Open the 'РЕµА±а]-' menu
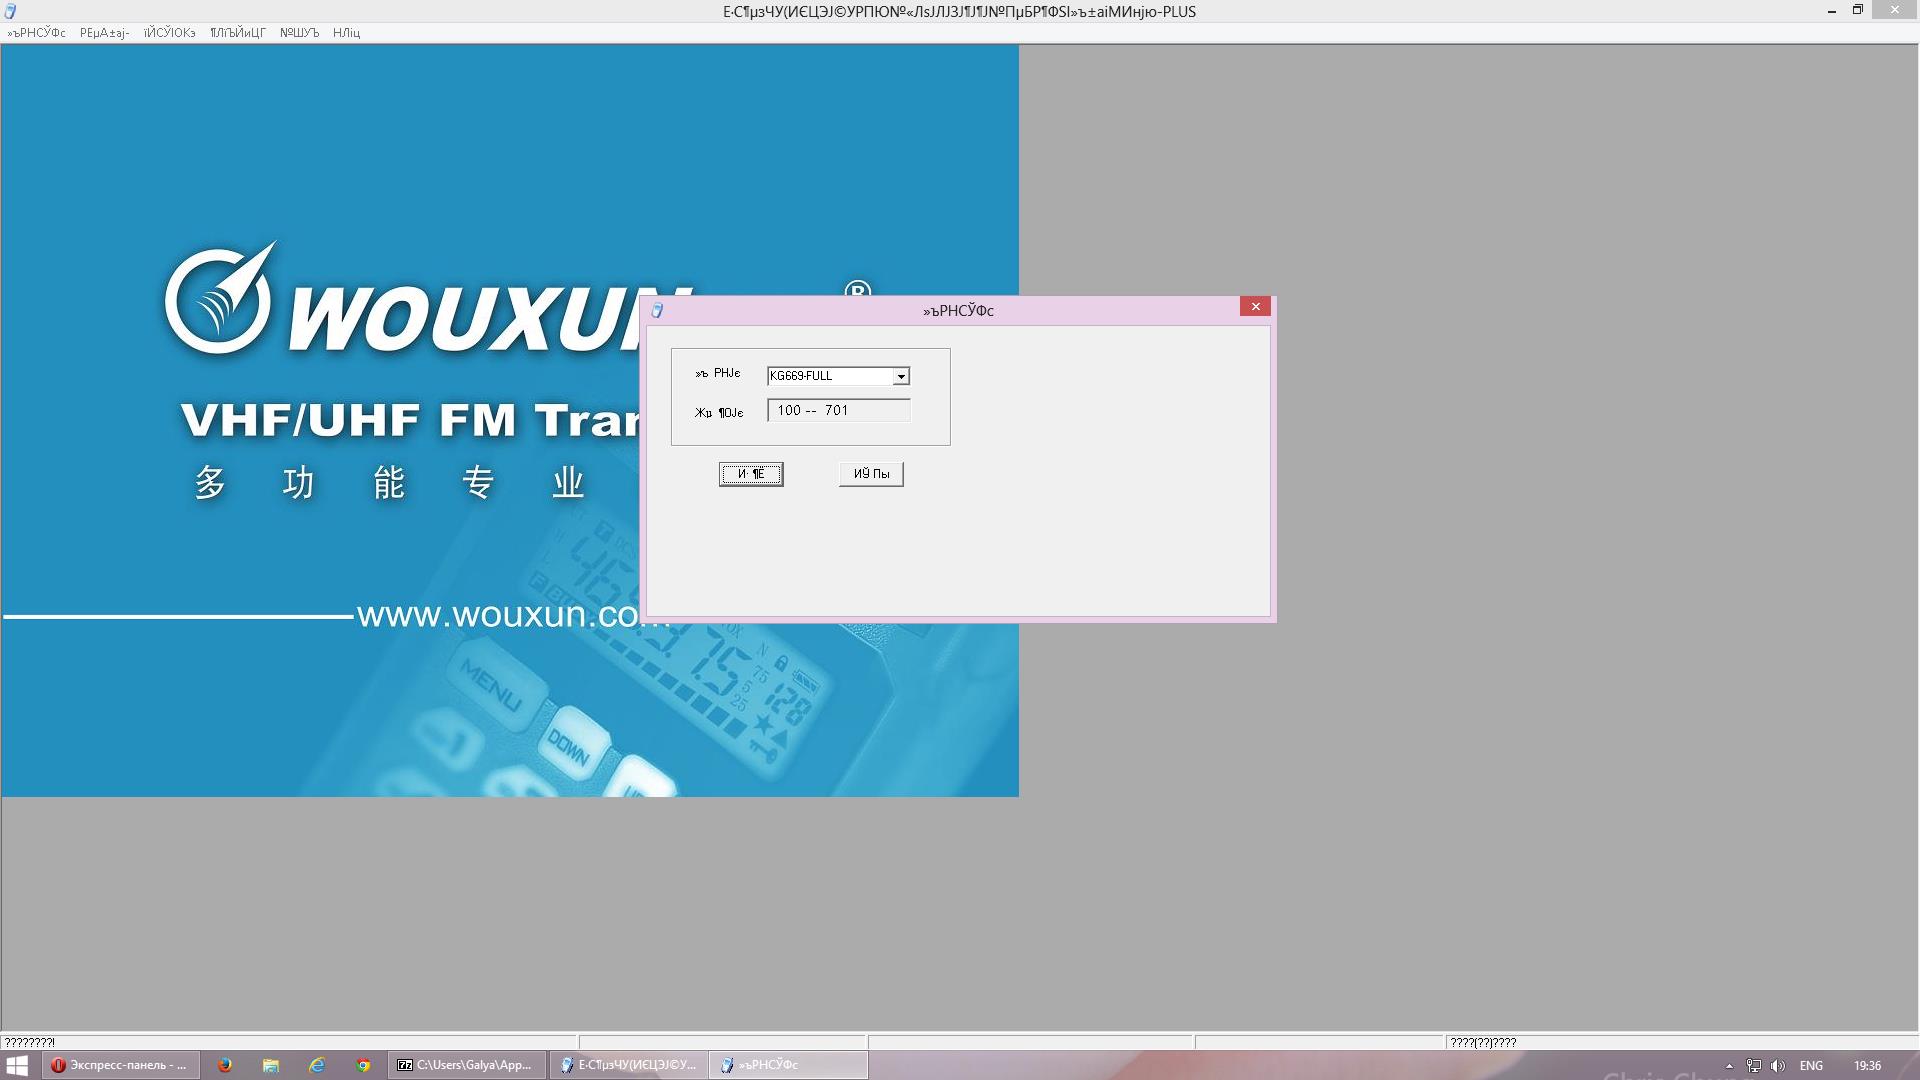Screen dimensions: 1920x1080 click(105, 33)
